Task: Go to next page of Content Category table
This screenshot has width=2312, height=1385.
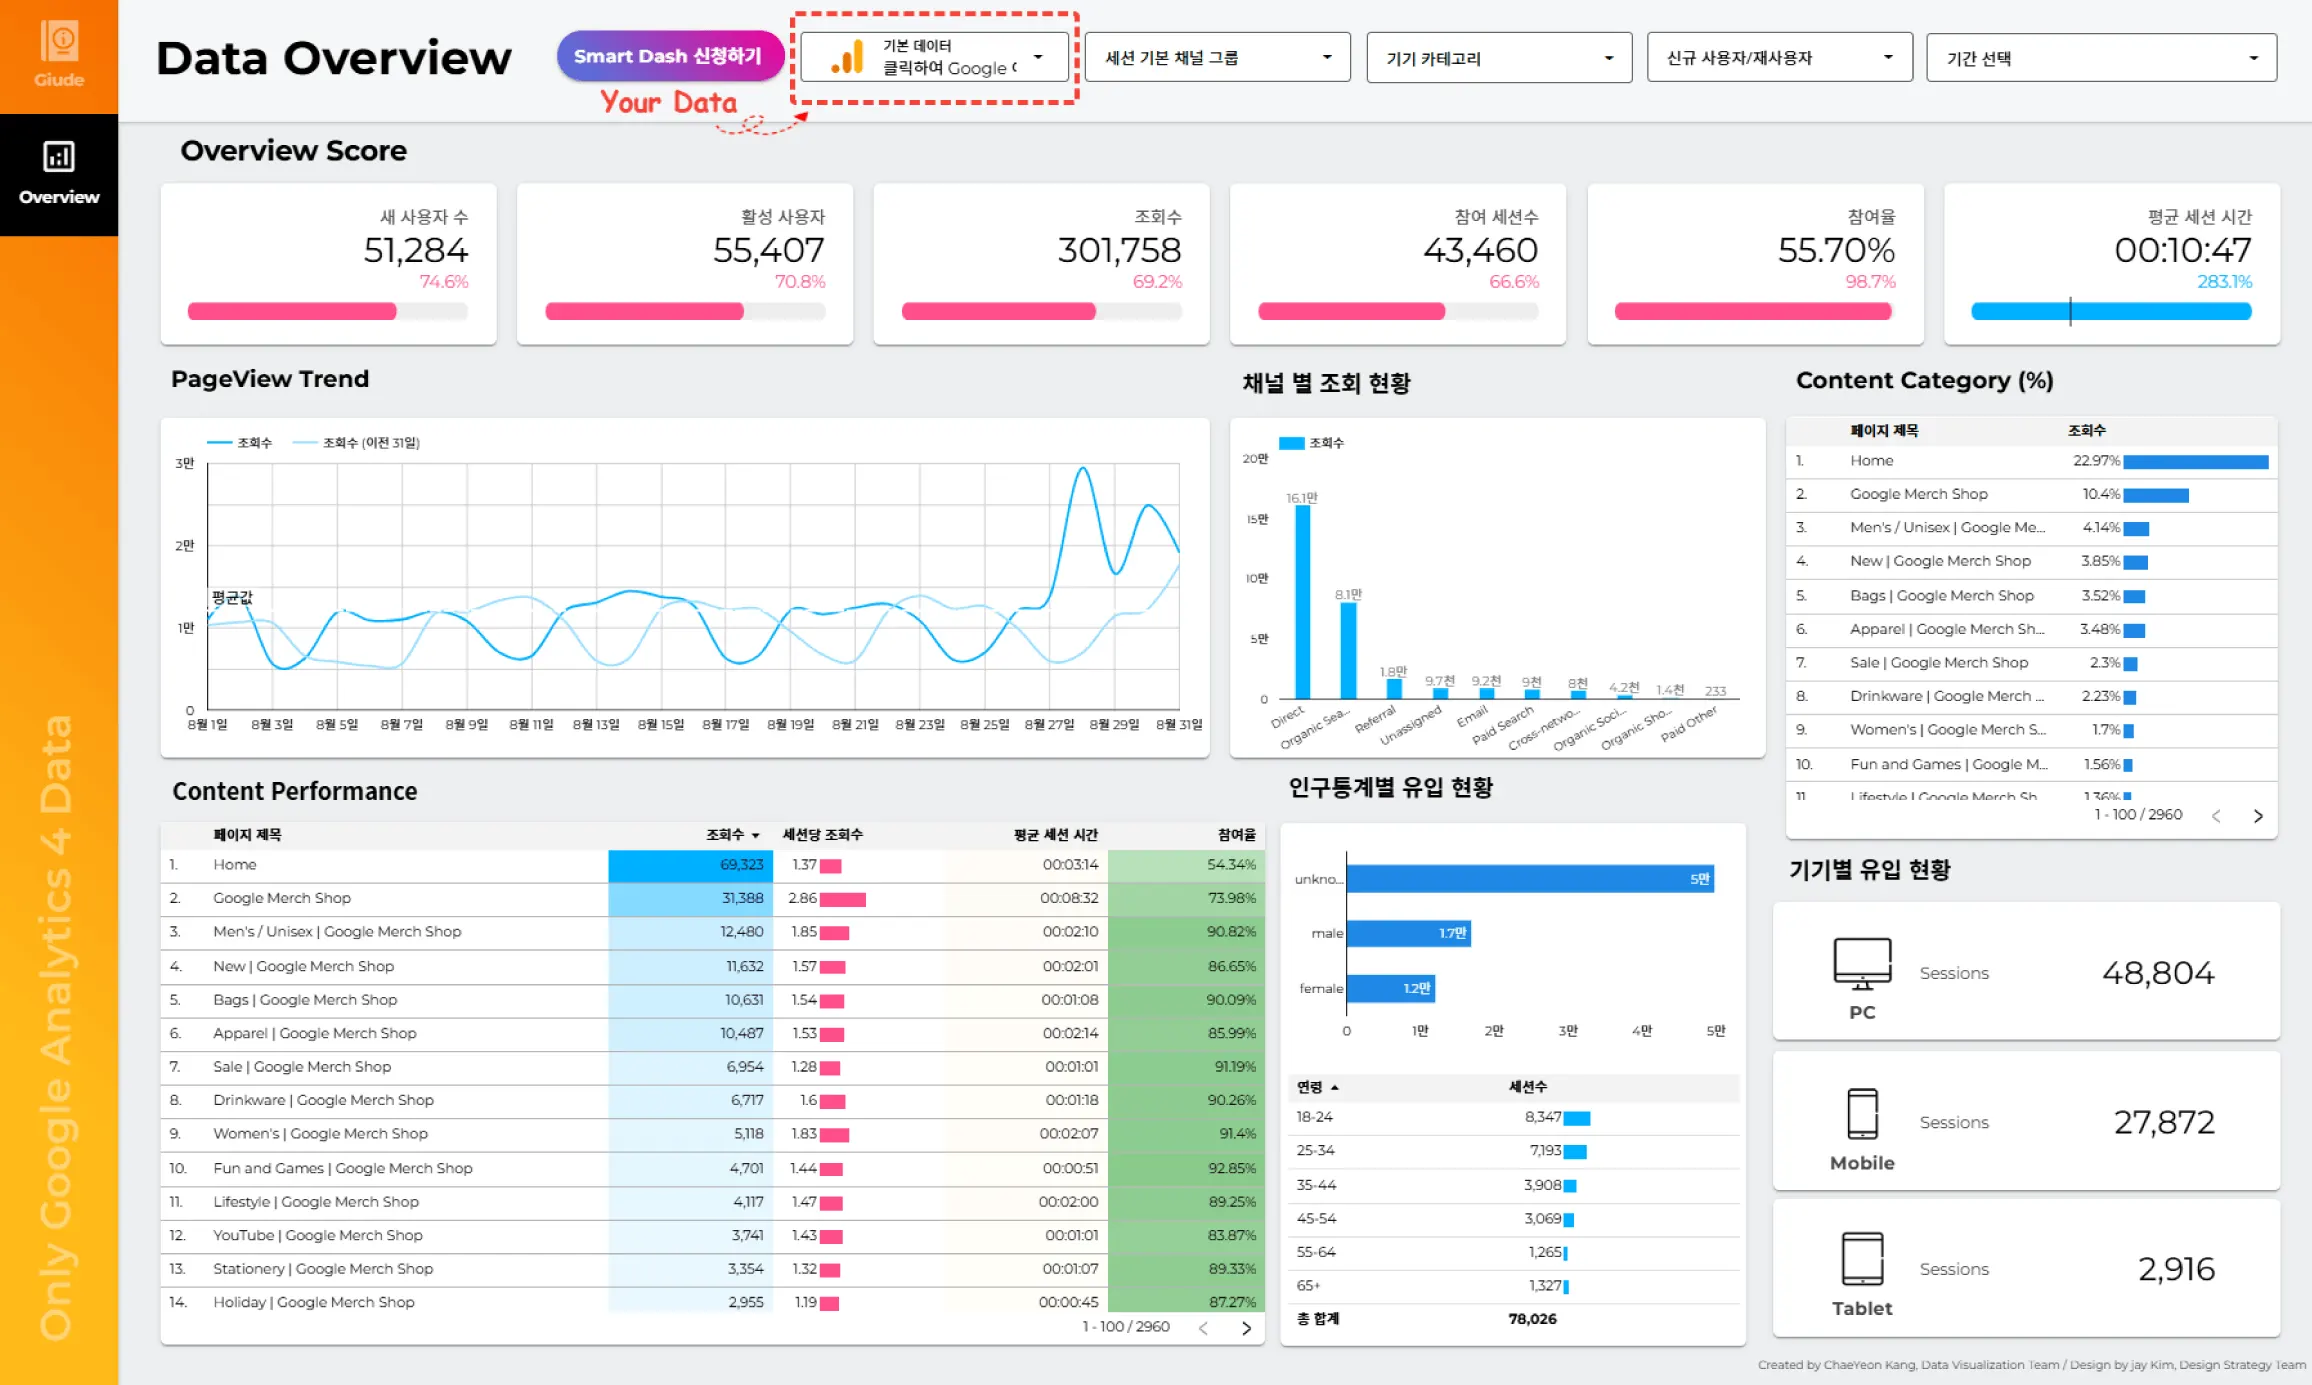Action: pos(2258,816)
